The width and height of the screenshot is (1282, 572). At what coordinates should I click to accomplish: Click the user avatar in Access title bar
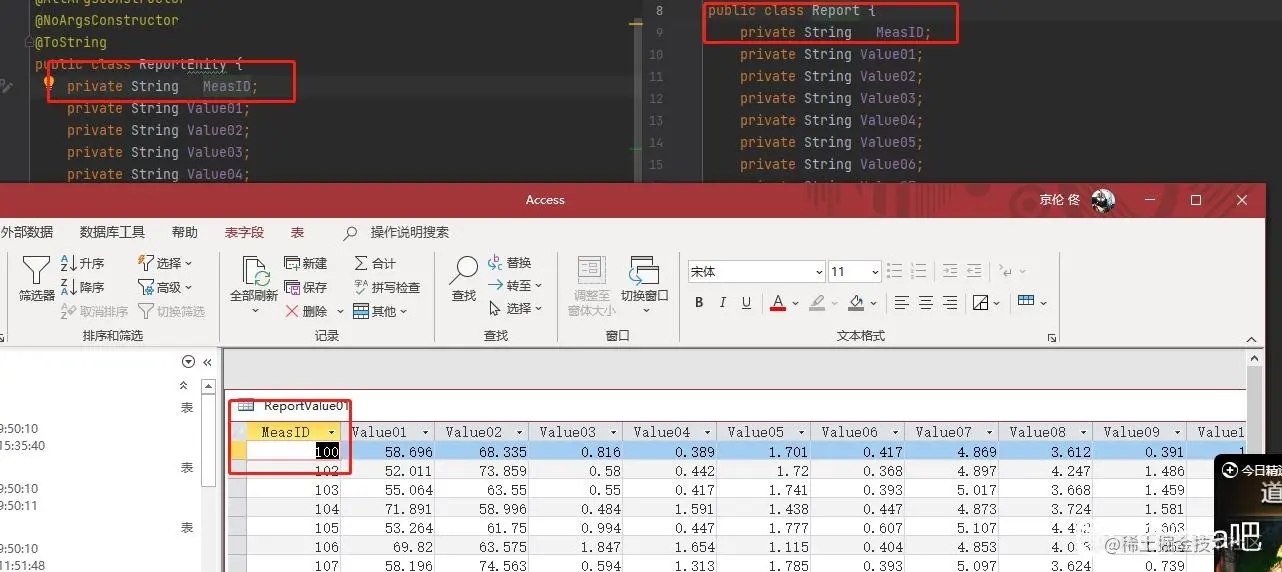[1103, 200]
